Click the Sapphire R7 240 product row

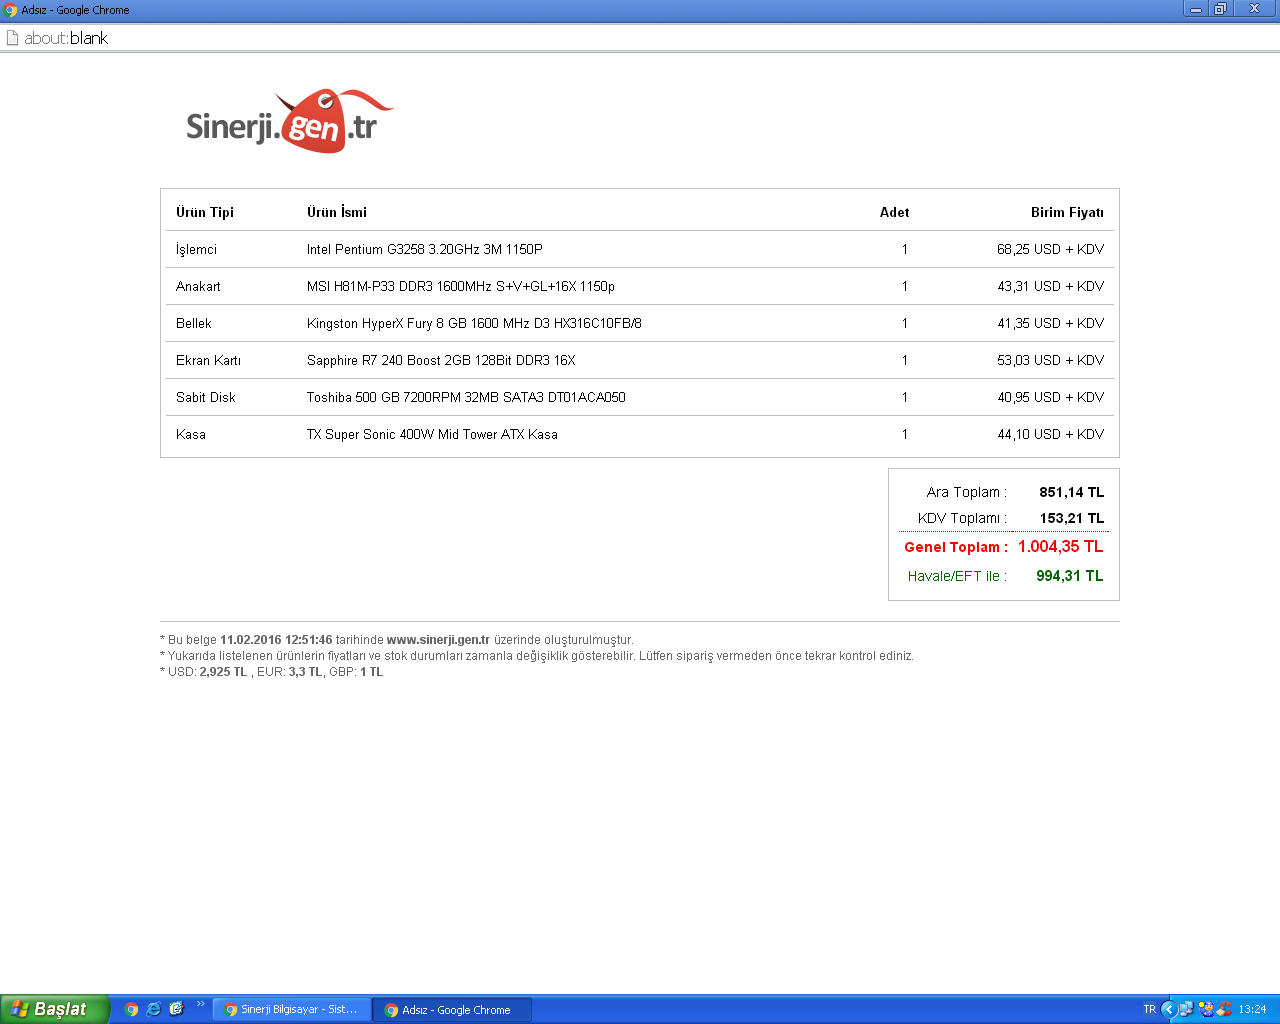pyautogui.click(x=441, y=360)
